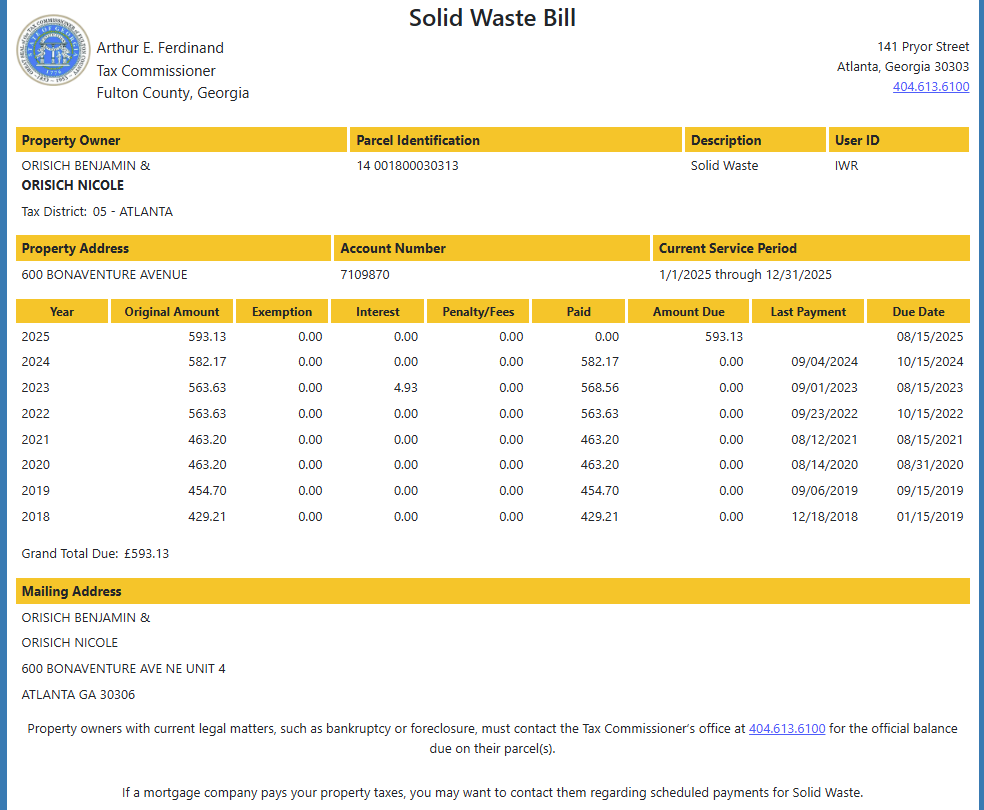Click the Exemption column header
This screenshot has height=810, width=984.
[x=282, y=312]
